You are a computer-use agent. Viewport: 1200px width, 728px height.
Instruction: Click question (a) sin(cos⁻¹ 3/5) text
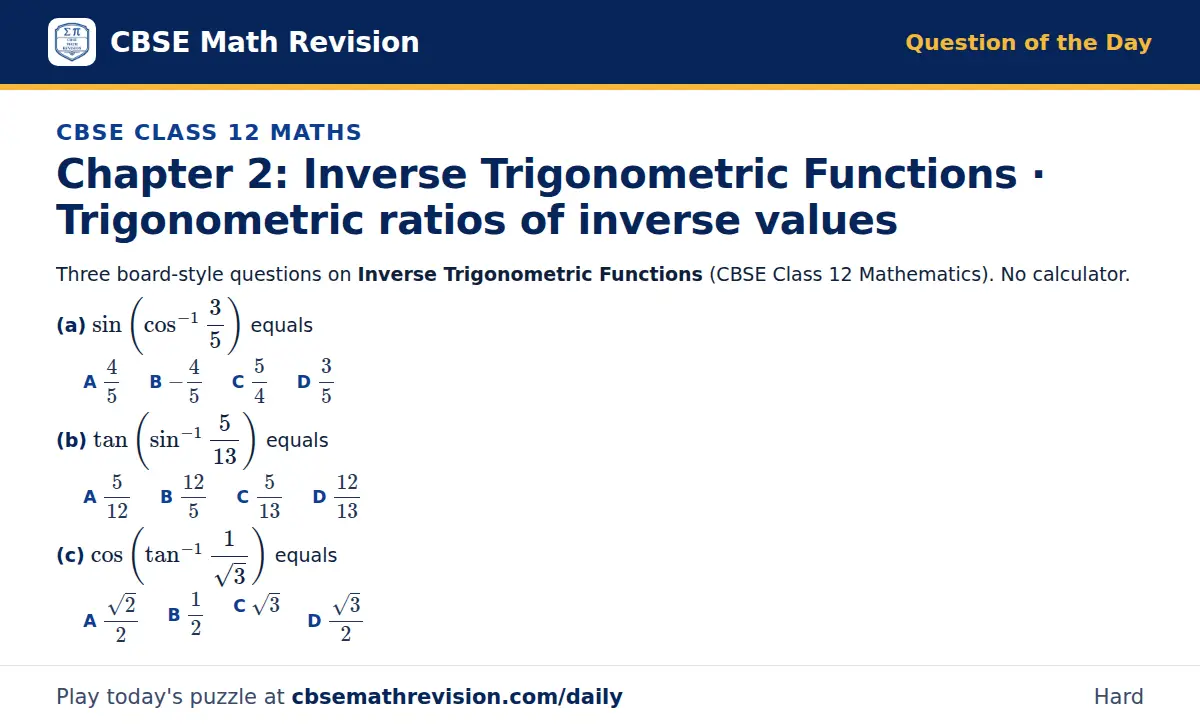click(x=185, y=325)
